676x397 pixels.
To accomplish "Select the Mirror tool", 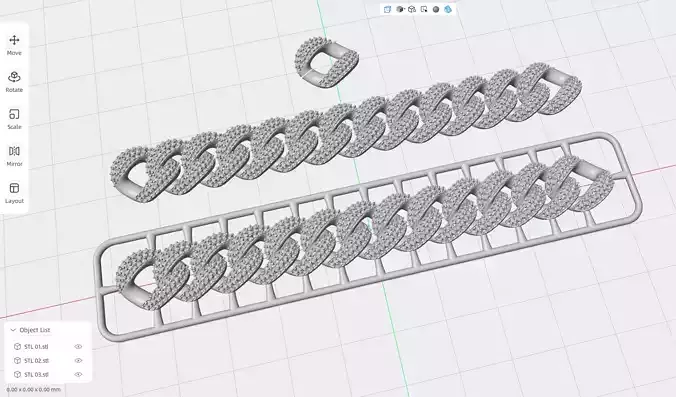I will (14, 156).
